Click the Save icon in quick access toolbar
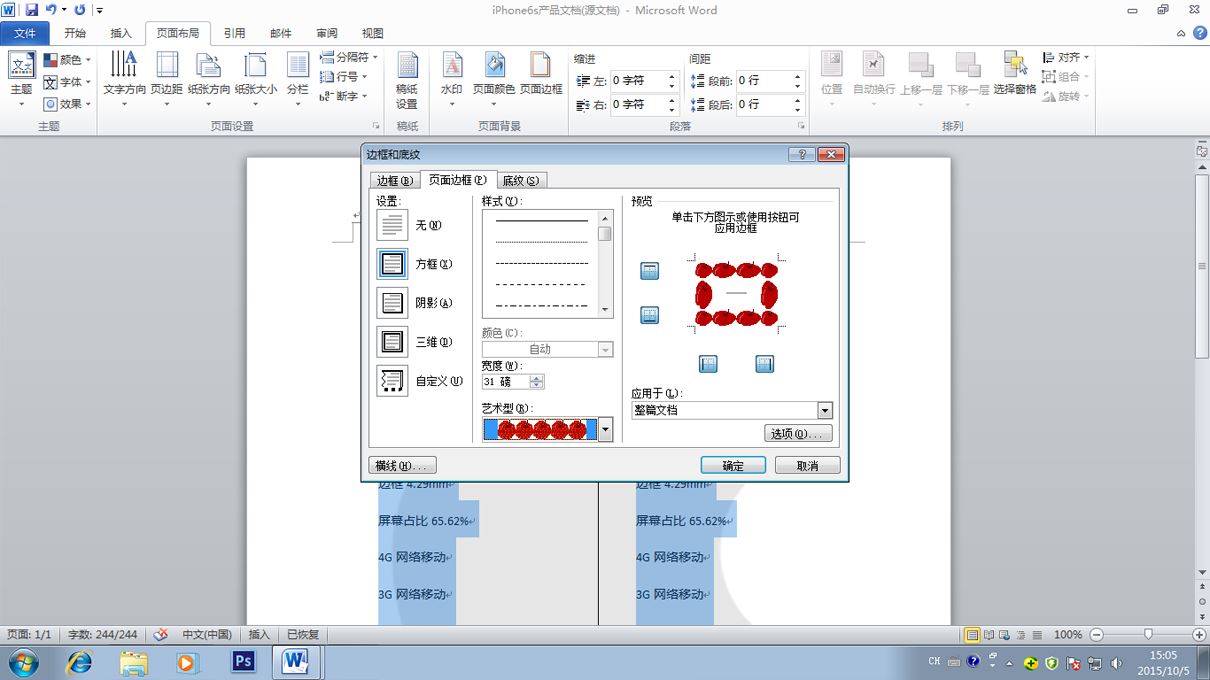 (32, 10)
